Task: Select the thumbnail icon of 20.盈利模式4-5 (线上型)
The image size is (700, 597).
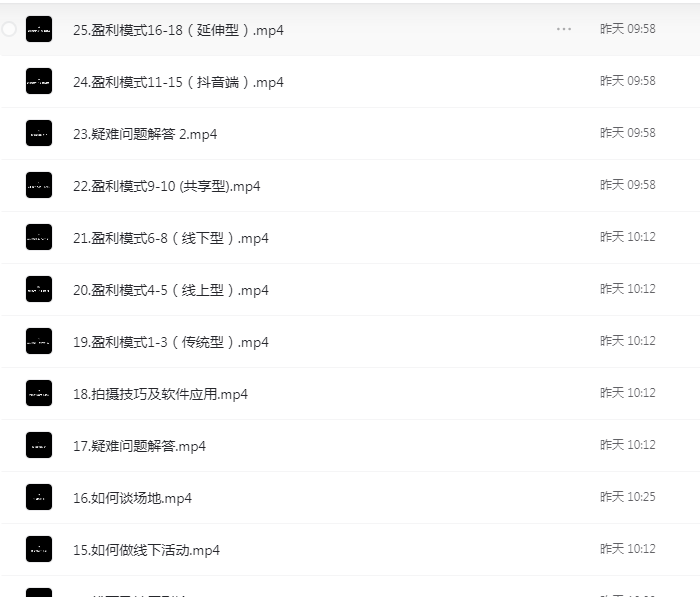Action: [39, 290]
